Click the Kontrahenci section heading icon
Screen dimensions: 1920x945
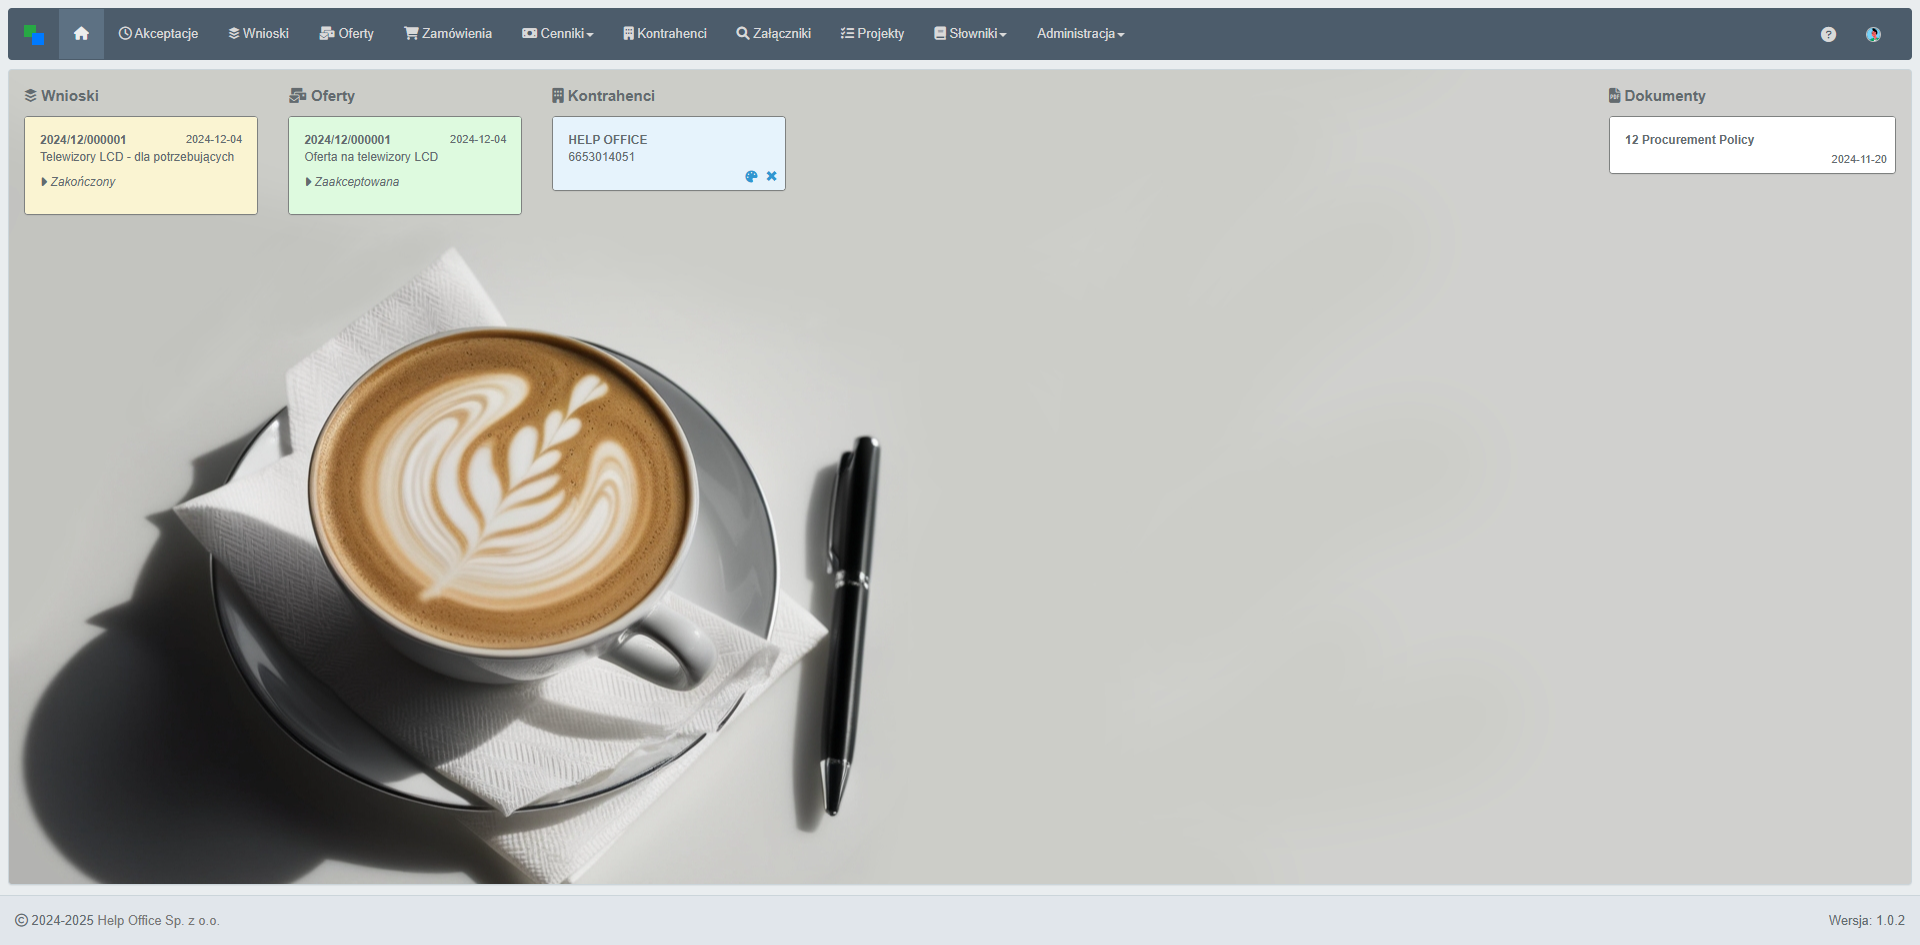pyautogui.click(x=558, y=96)
